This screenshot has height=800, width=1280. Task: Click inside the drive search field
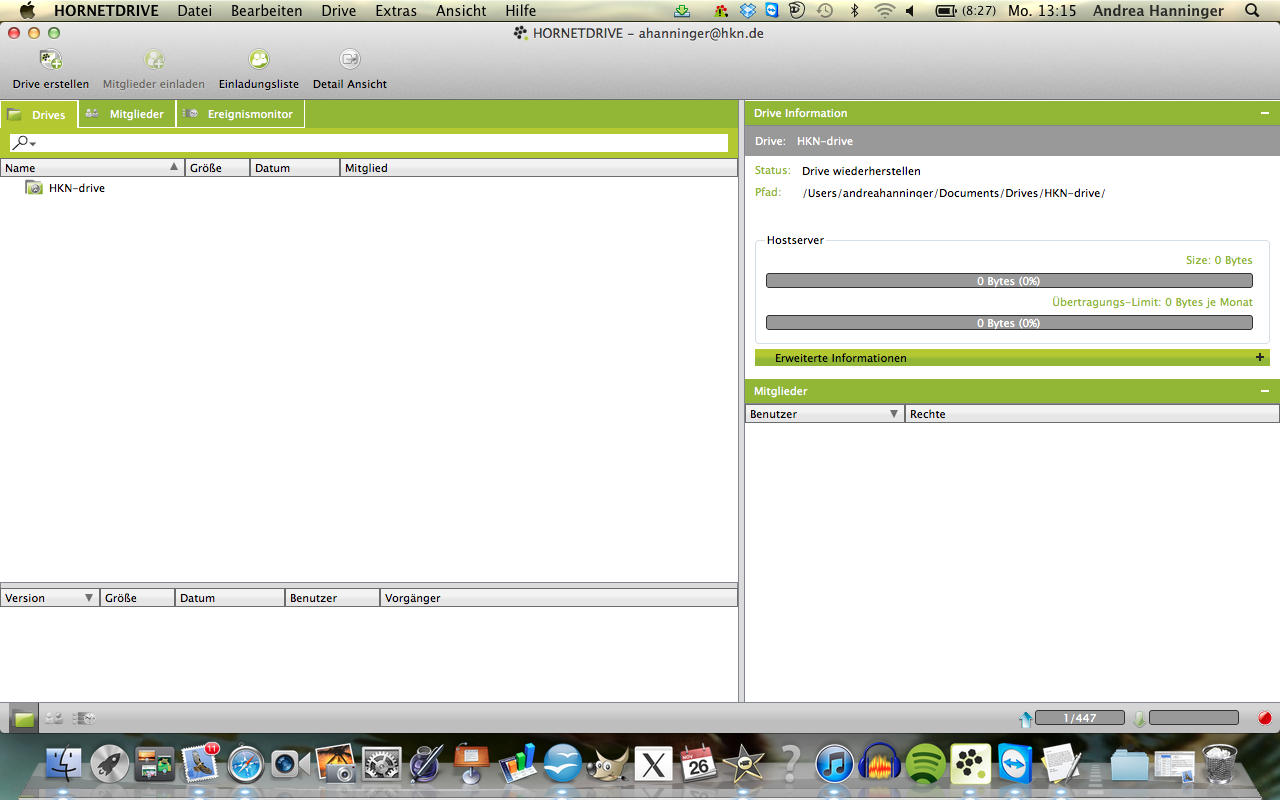point(380,144)
